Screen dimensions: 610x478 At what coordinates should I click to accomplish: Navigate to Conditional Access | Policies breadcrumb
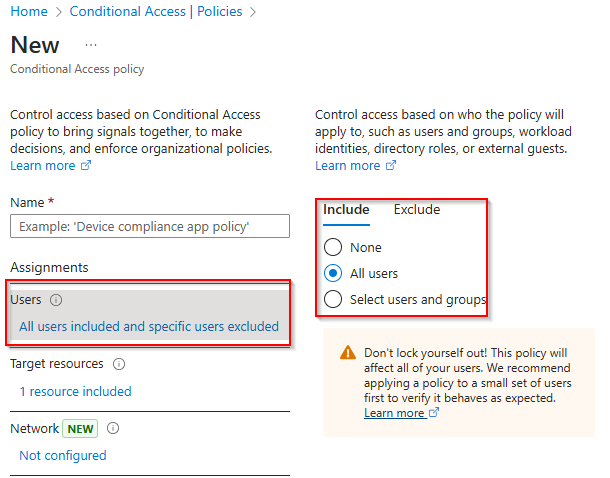pyautogui.click(x=158, y=12)
